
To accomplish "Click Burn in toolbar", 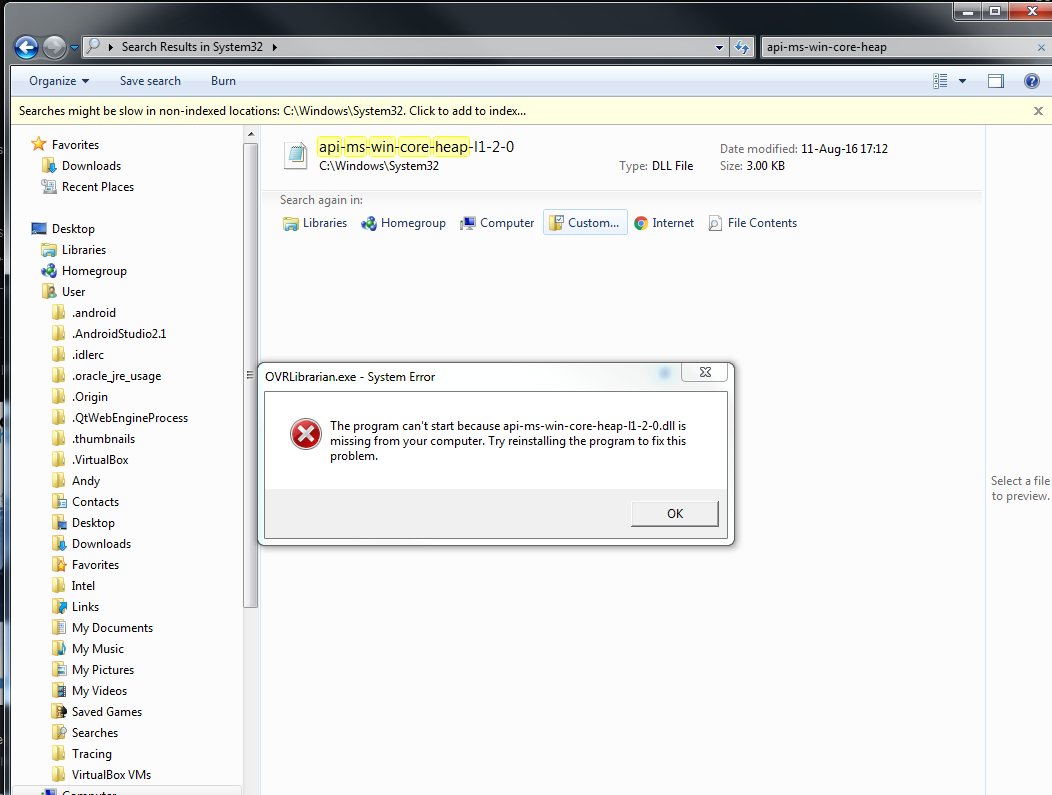I will (x=223, y=81).
